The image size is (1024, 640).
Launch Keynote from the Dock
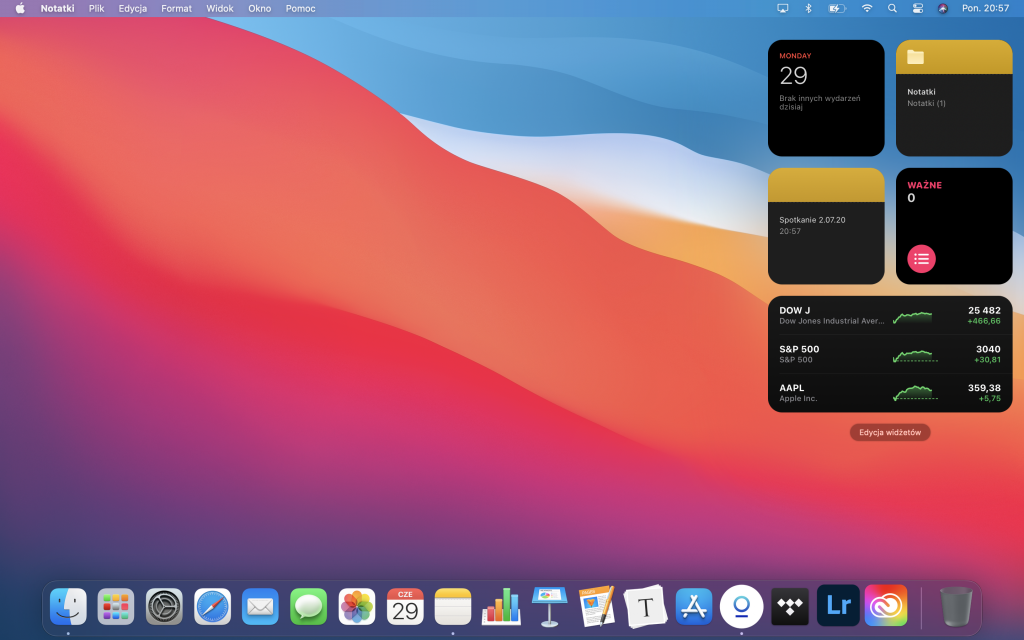548,606
